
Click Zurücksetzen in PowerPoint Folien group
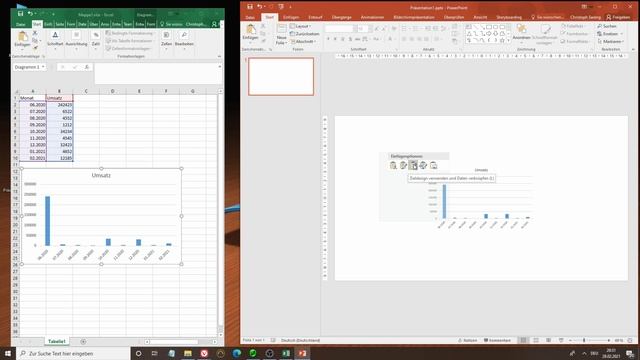(304, 34)
